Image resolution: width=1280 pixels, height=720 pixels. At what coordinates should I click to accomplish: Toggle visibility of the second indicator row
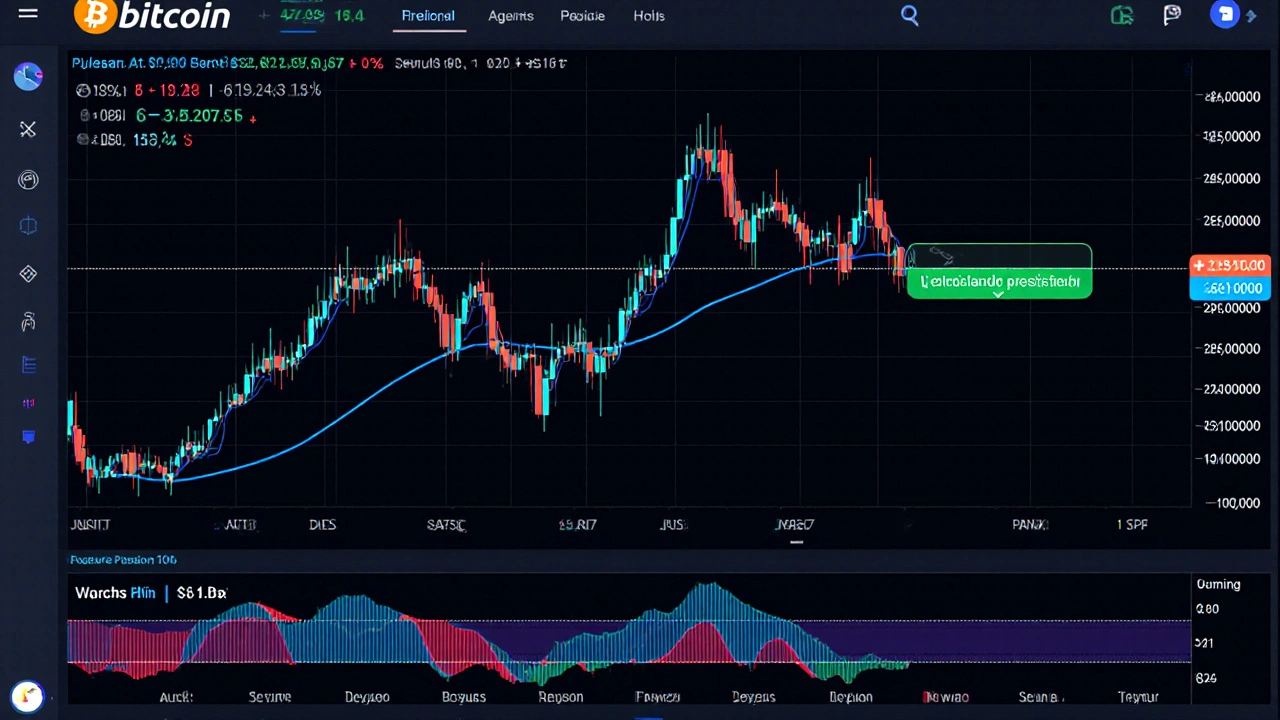tap(85, 116)
